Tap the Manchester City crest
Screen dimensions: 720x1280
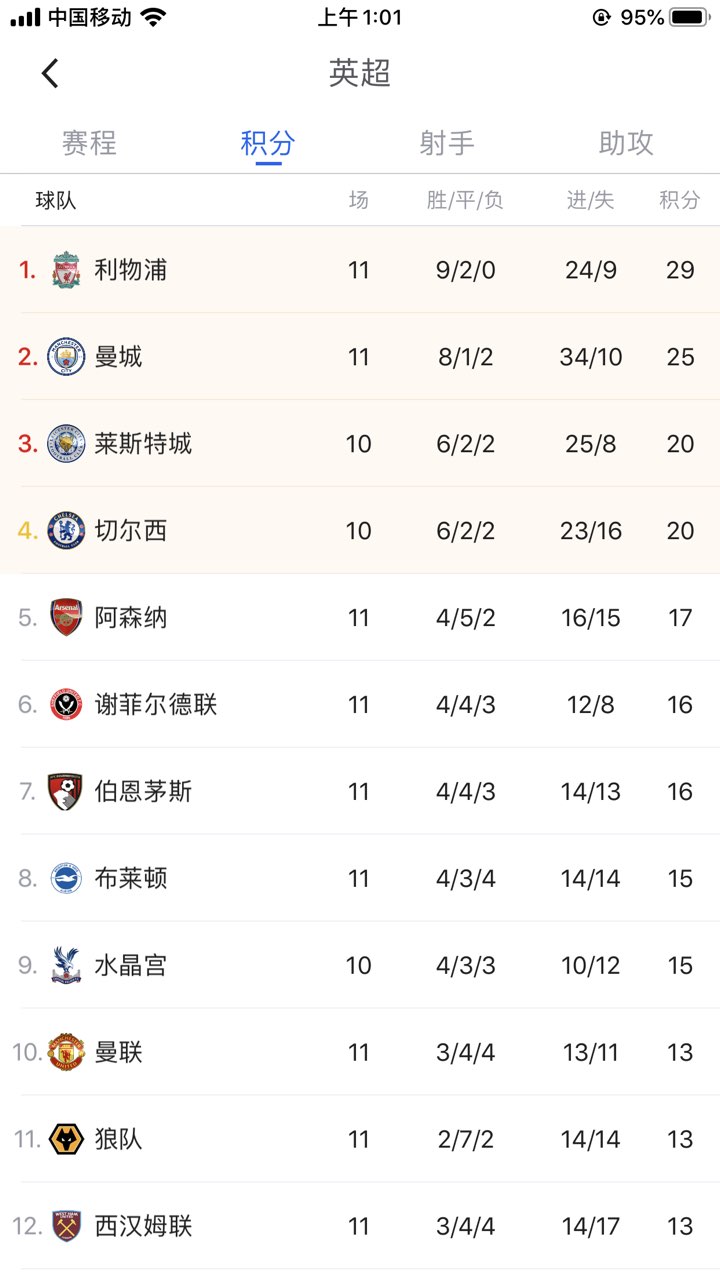pos(66,357)
